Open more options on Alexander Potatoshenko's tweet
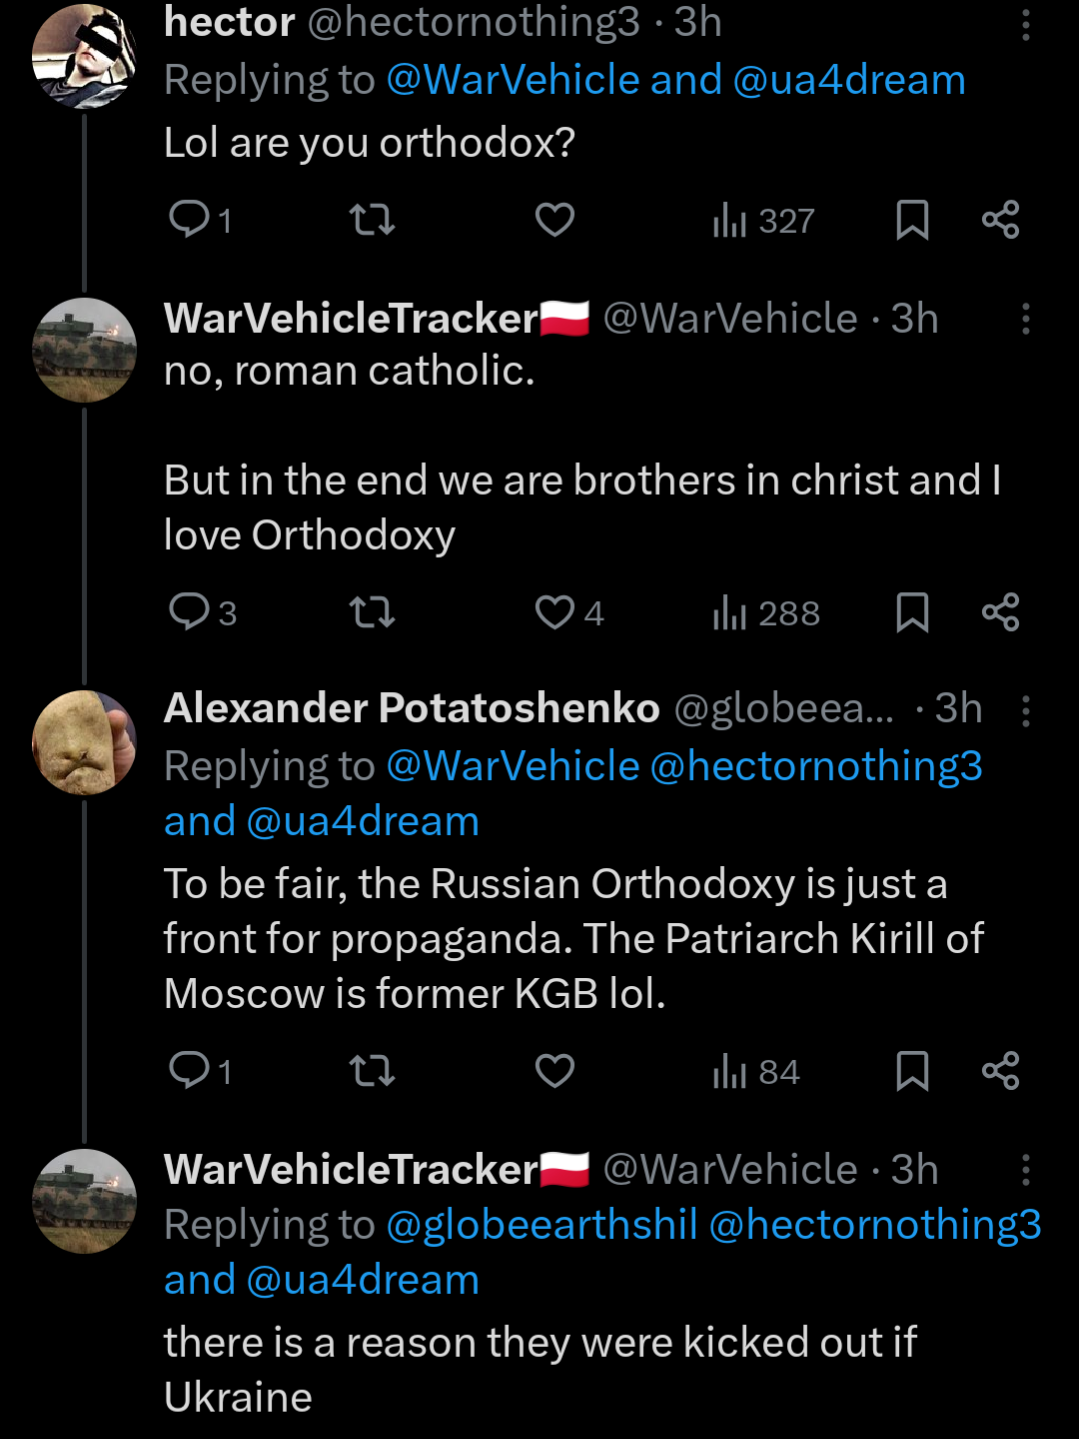 point(1025,711)
